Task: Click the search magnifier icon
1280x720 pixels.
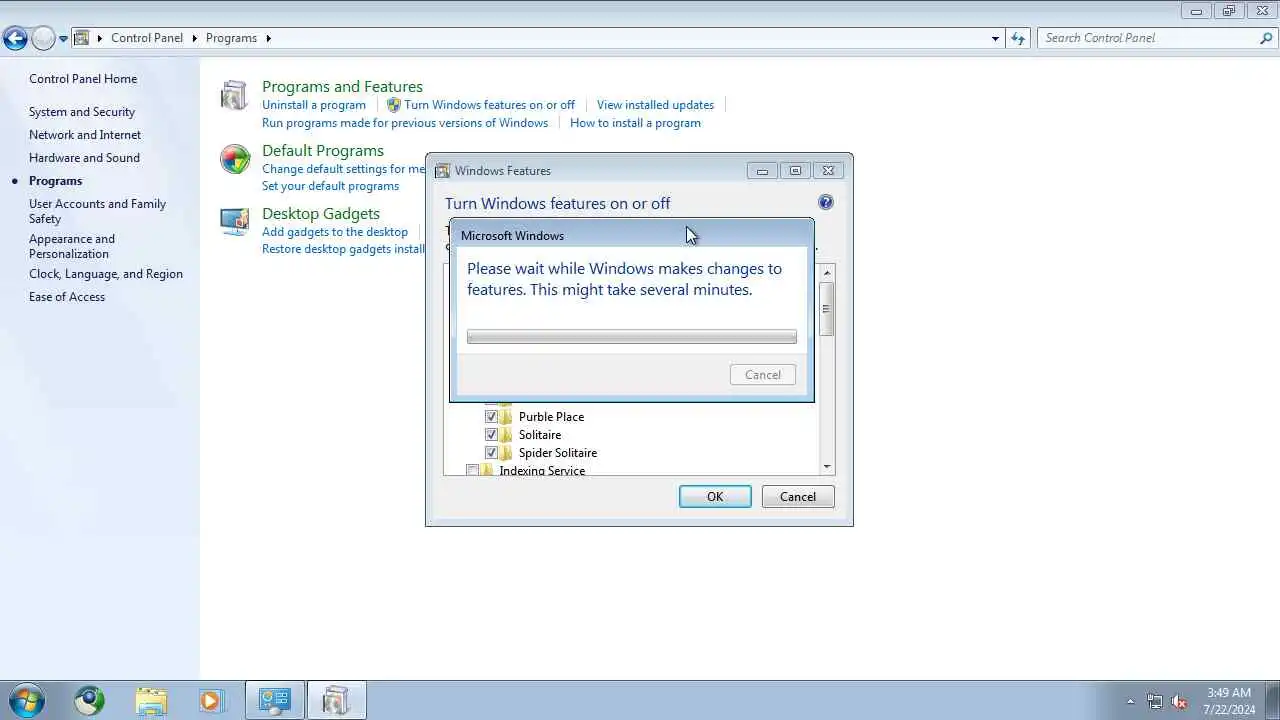Action: 1266,38
